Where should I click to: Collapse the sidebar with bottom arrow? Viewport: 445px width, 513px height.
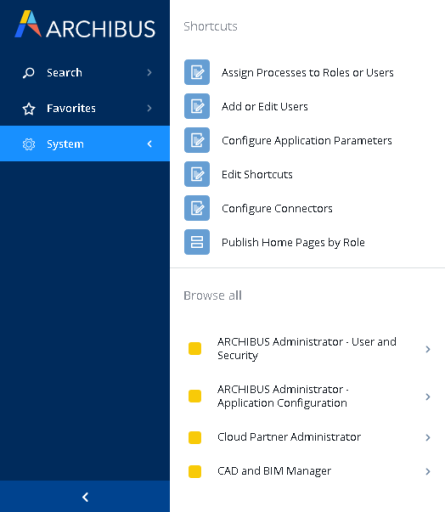(x=85, y=497)
